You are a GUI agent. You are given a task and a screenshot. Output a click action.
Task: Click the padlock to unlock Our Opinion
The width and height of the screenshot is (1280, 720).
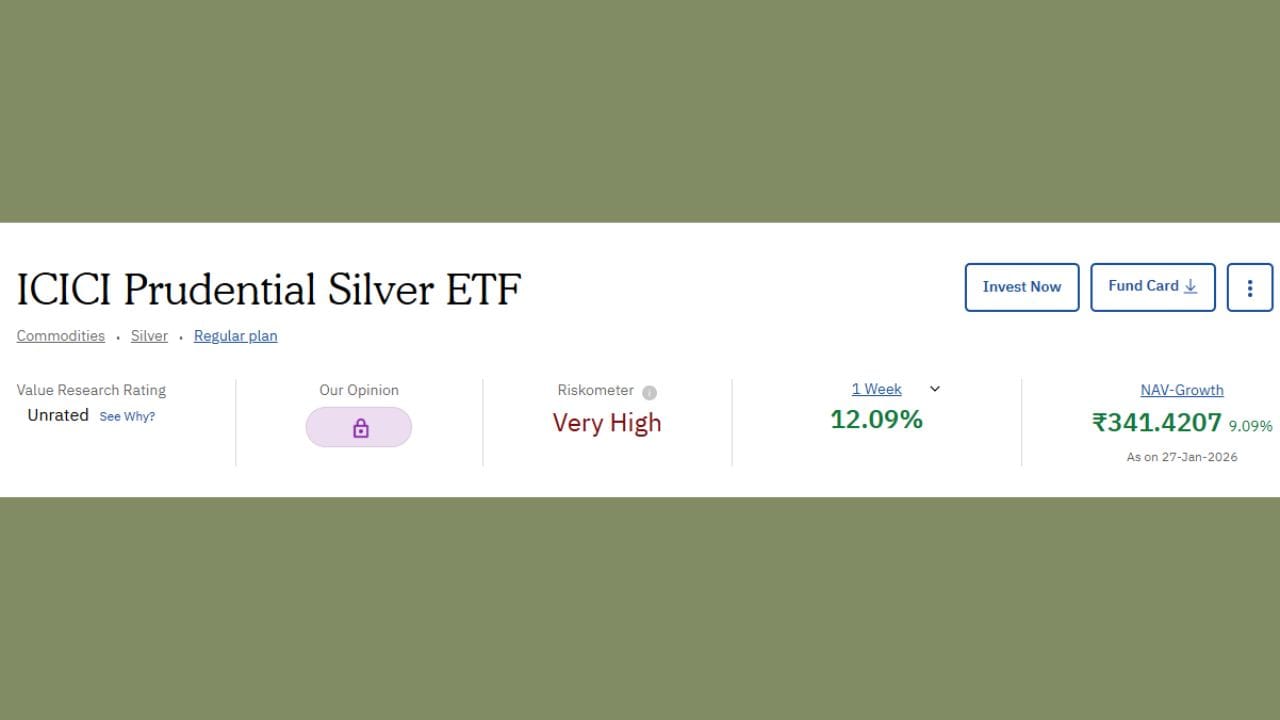pyautogui.click(x=359, y=427)
